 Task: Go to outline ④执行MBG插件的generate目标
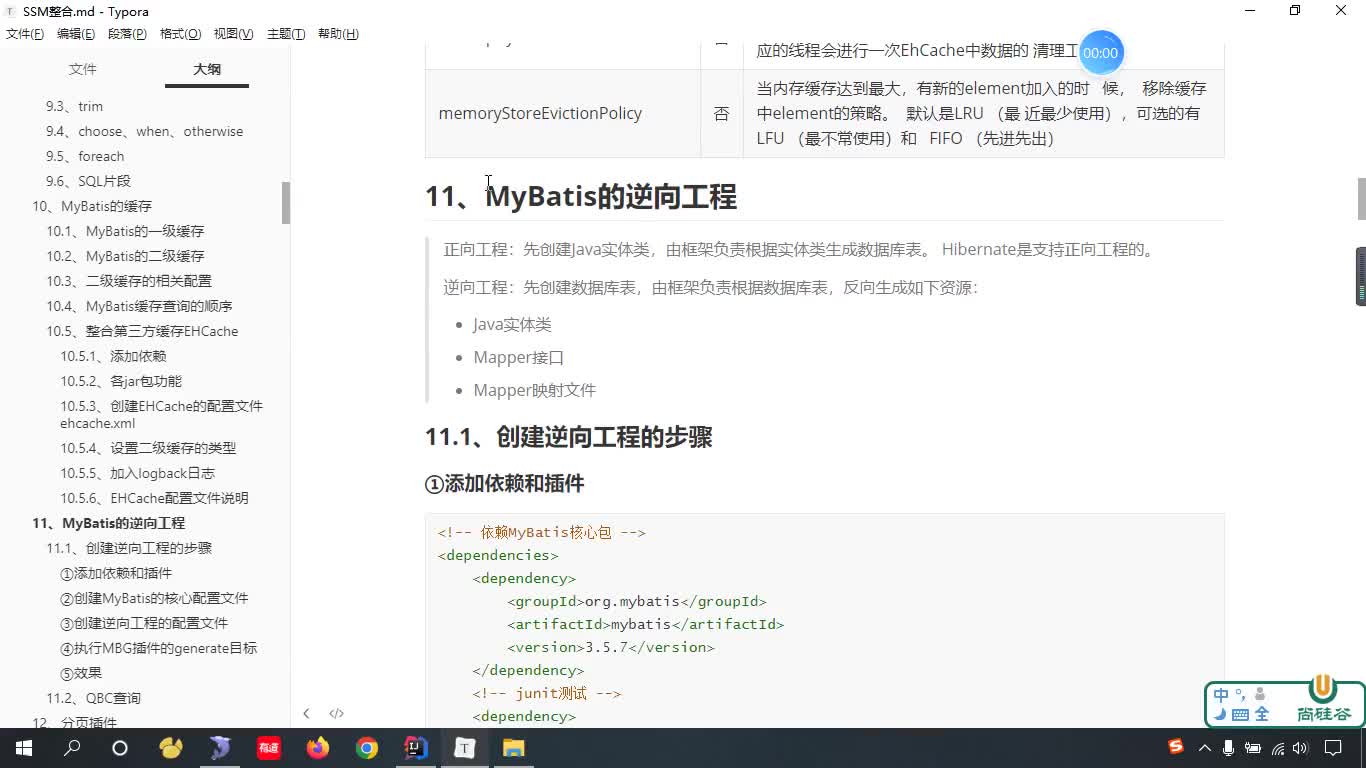(158, 648)
